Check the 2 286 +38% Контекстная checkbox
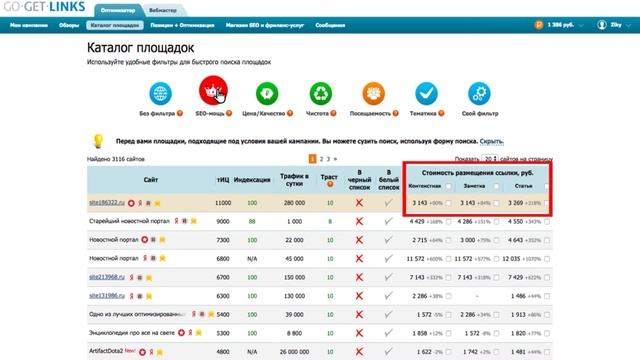 449,296
